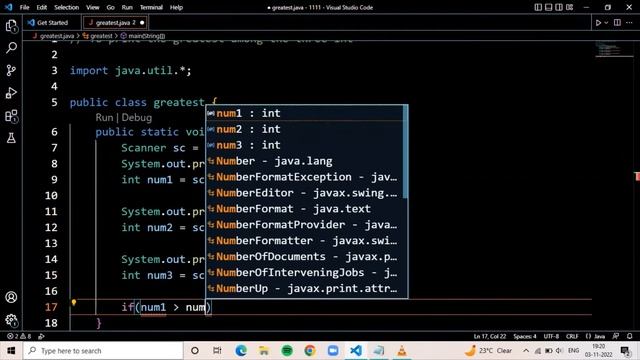Image resolution: width=640 pixels, height=360 pixels.
Task: Click the taskbar search box
Action: (103, 351)
